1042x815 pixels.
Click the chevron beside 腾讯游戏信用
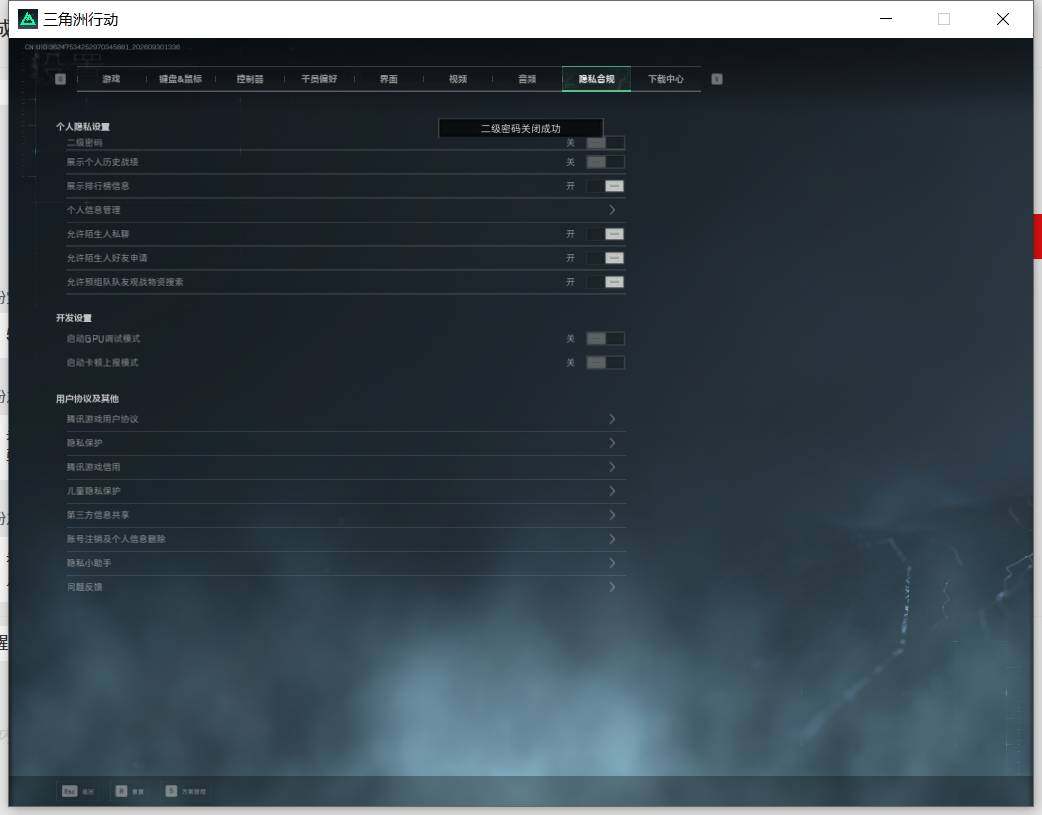point(612,467)
